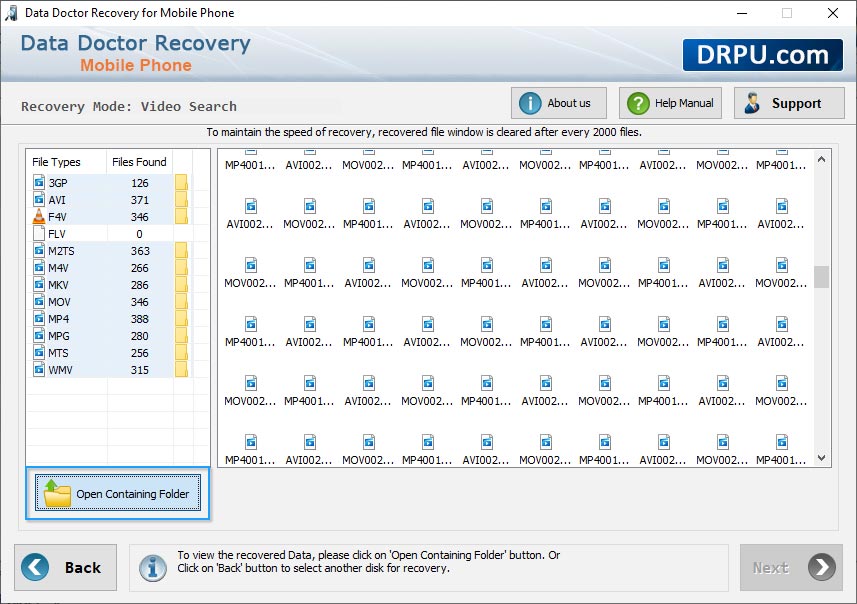Viewport: 857px width, 604px height.
Task: Select the F4V row label
Action: point(57,217)
